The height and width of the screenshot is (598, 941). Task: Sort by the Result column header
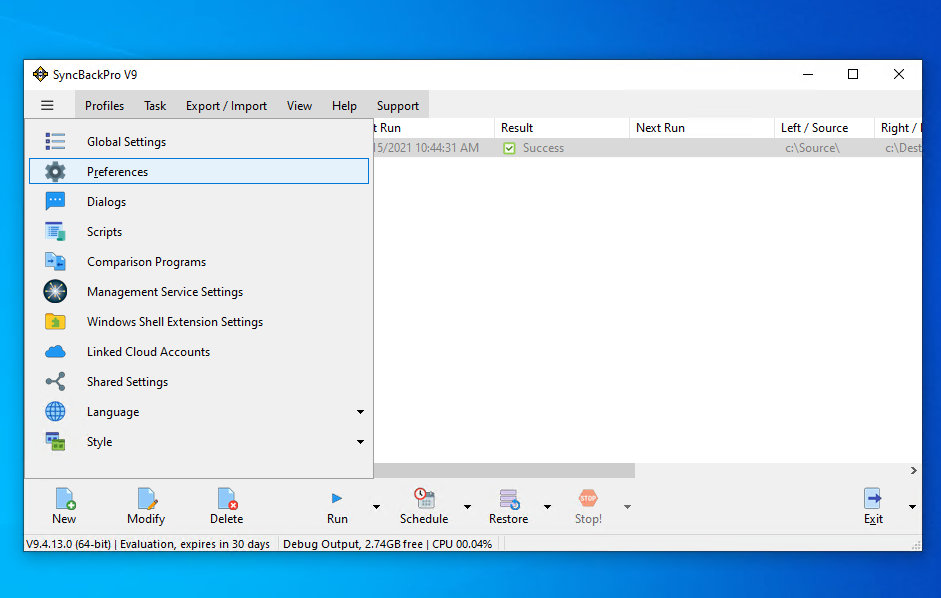pyautogui.click(x=562, y=128)
